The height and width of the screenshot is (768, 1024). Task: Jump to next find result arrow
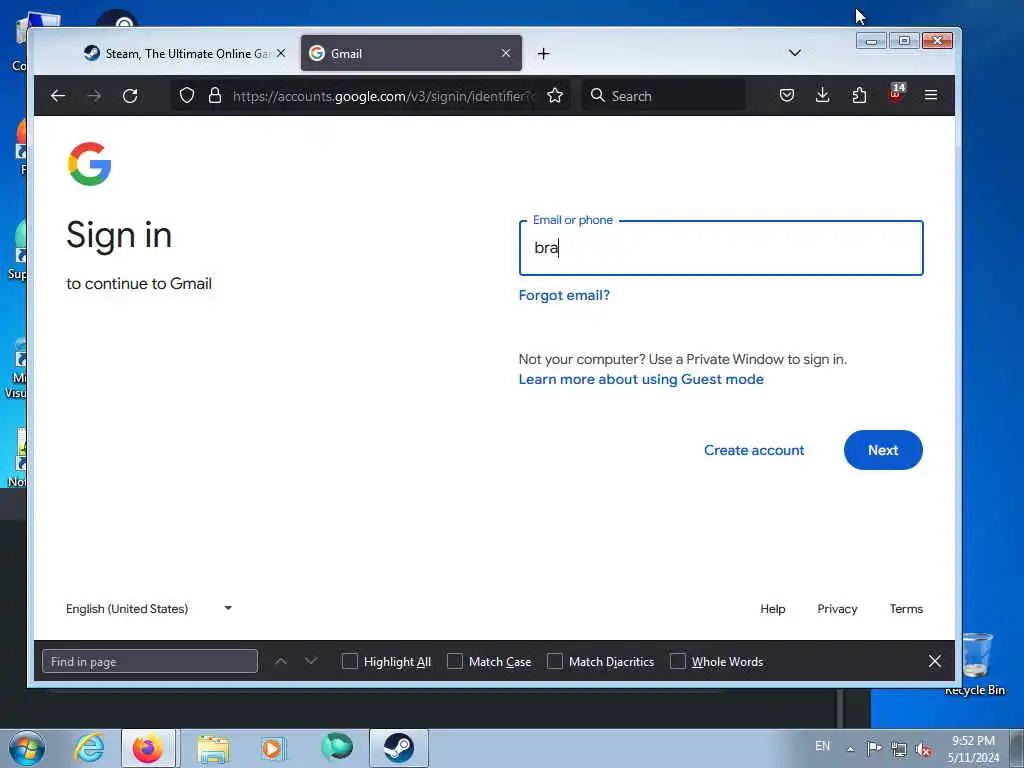click(312, 662)
